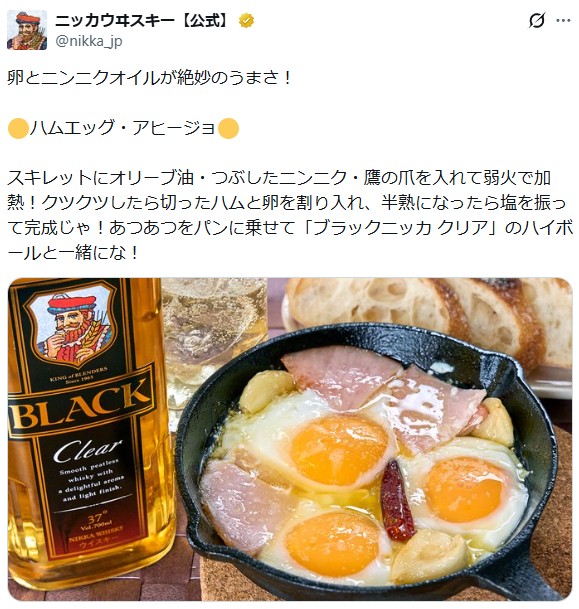Click the Clear script text on bottle
This screenshot has height=609, width=579.
(x=87, y=451)
